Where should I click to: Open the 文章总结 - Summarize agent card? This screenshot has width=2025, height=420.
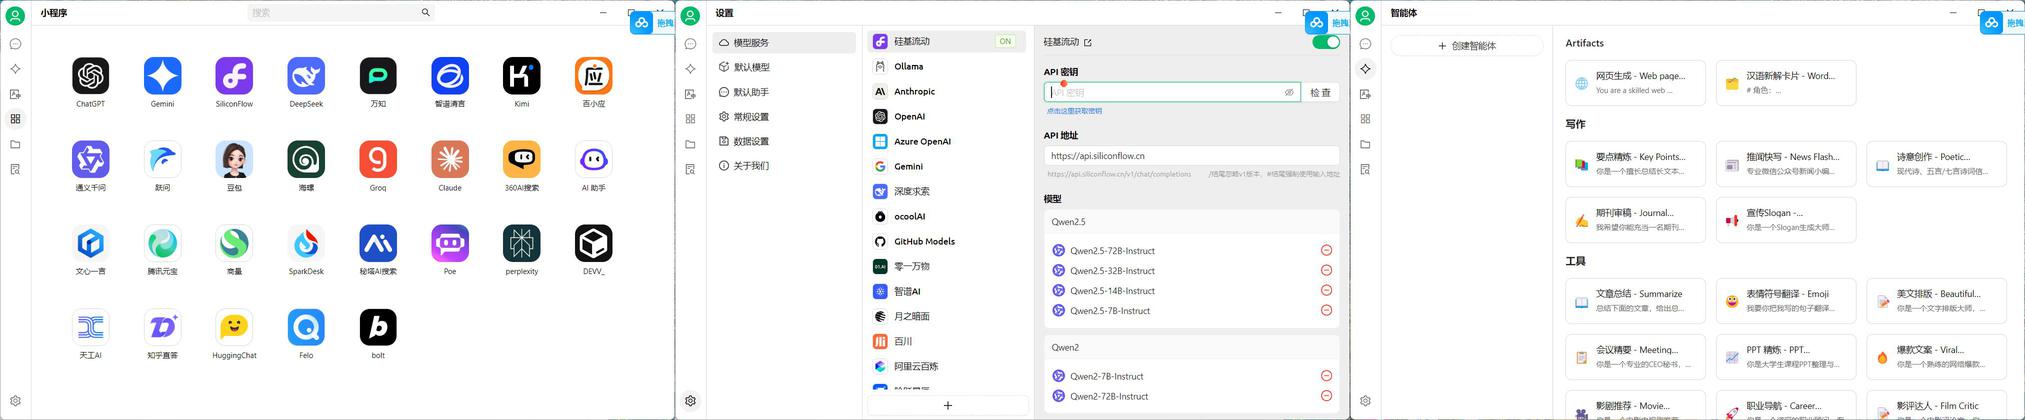(1635, 301)
